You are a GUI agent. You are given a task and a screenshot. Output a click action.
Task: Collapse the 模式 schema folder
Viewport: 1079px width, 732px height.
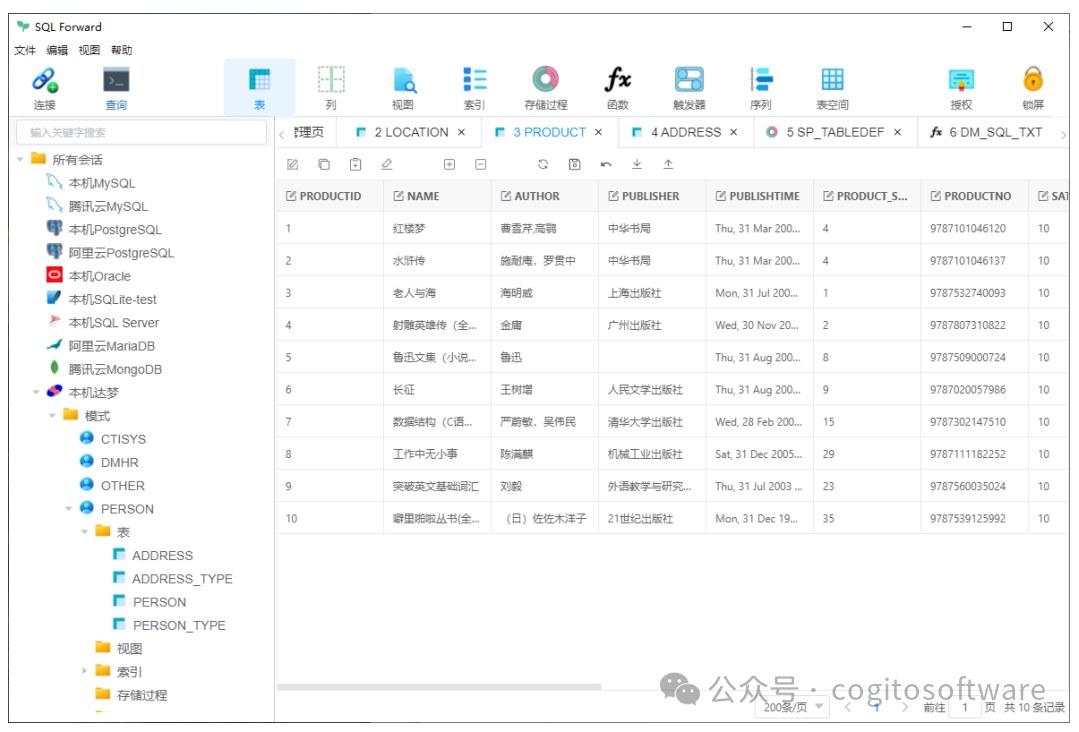point(52,416)
